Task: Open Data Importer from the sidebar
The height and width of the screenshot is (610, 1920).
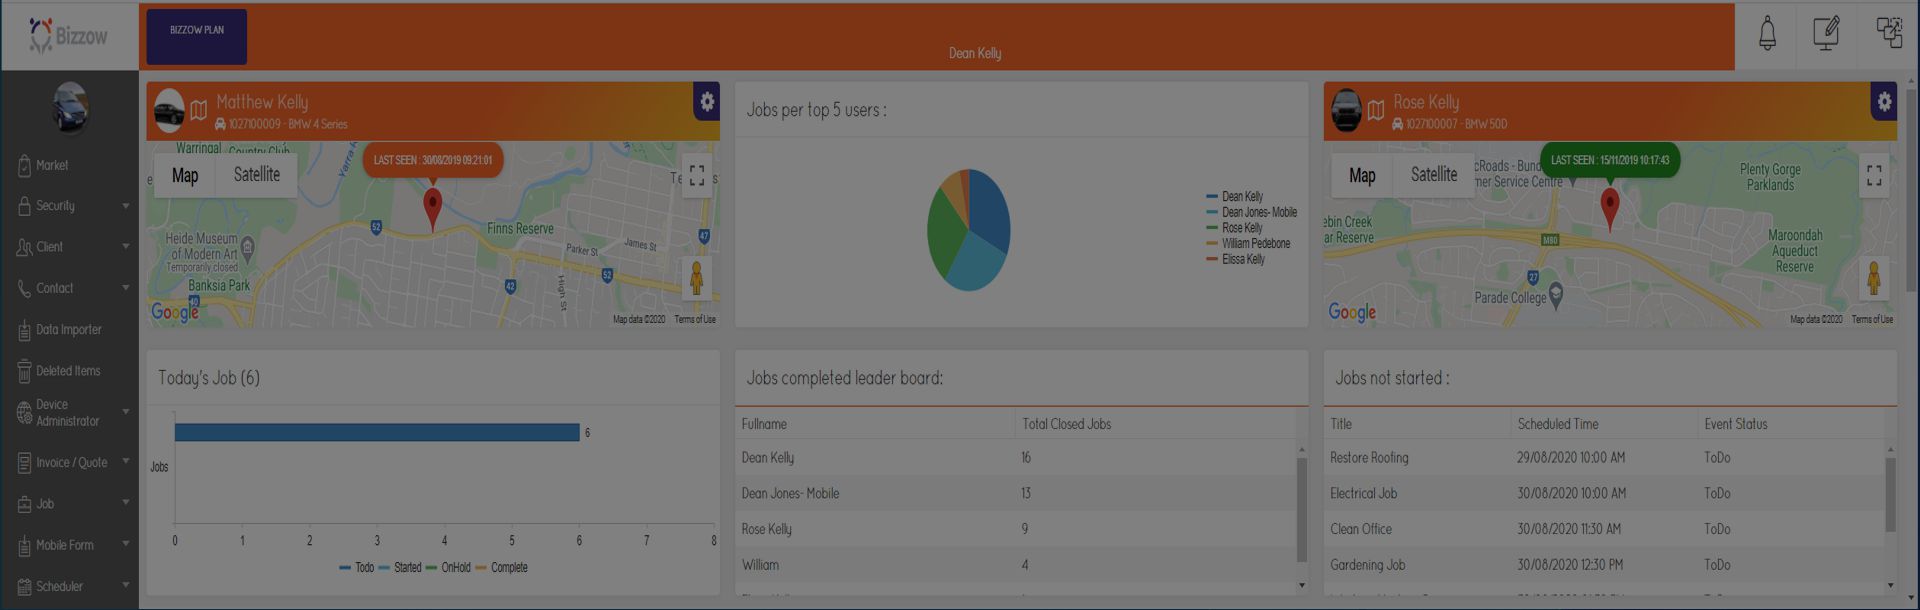Action: point(69,330)
